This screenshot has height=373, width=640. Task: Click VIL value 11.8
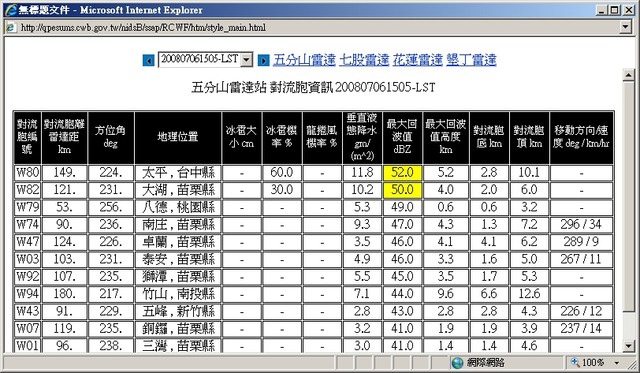pyautogui.click(x=362, y=172)
